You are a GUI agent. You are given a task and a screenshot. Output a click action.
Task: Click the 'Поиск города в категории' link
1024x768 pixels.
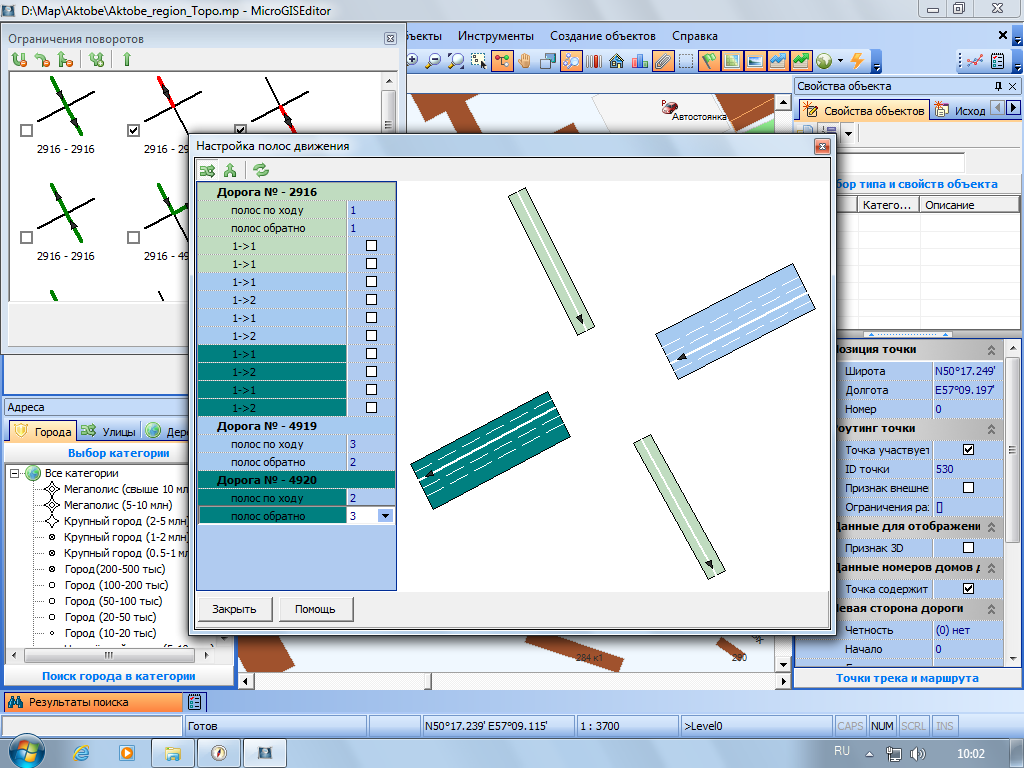point(118,676)
